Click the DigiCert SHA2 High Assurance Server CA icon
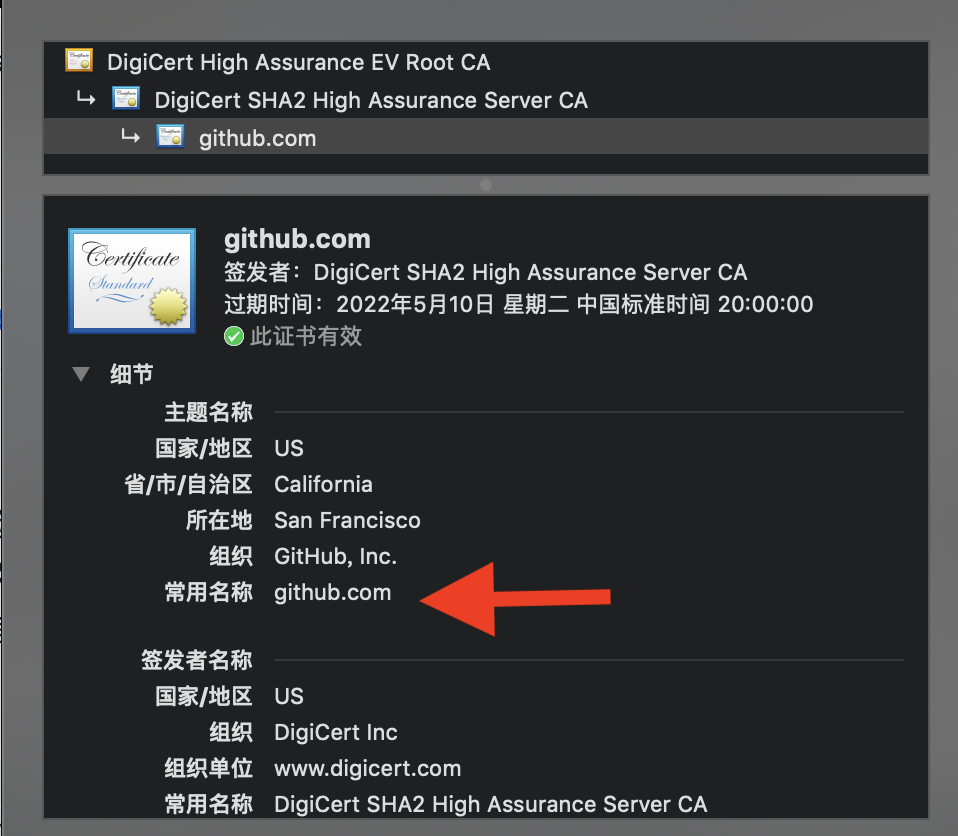Screen dimensions: 958x836 [x=126, y=99]
